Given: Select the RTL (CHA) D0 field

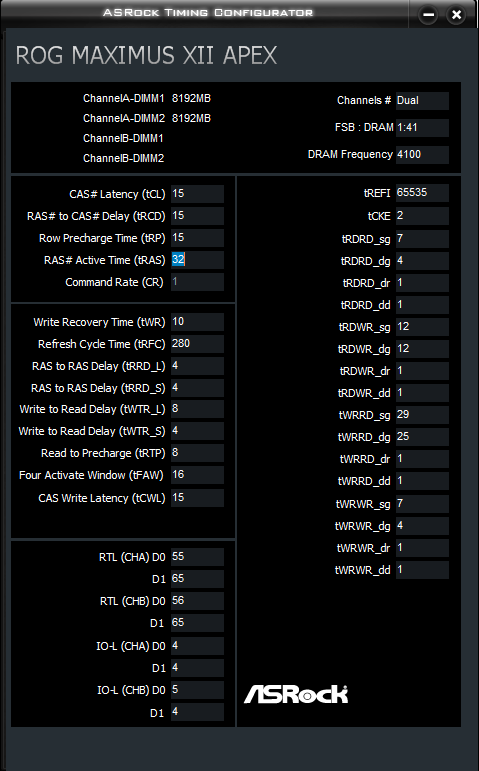Looking at the screenshot, I should click(197, 557).
